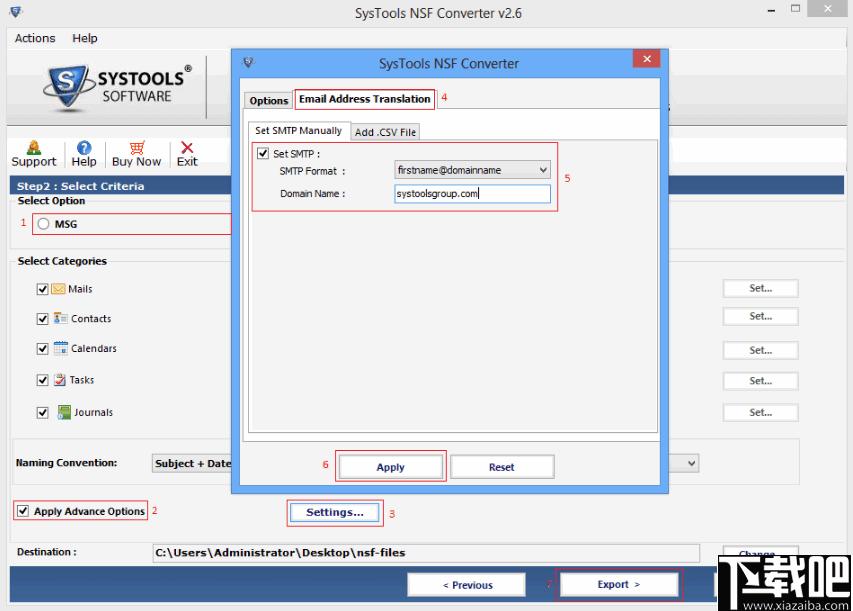Image resolution: width=853 pixels, height=611 pixels.
Task: Click the Reset button
Action: [x=502, y=467]
